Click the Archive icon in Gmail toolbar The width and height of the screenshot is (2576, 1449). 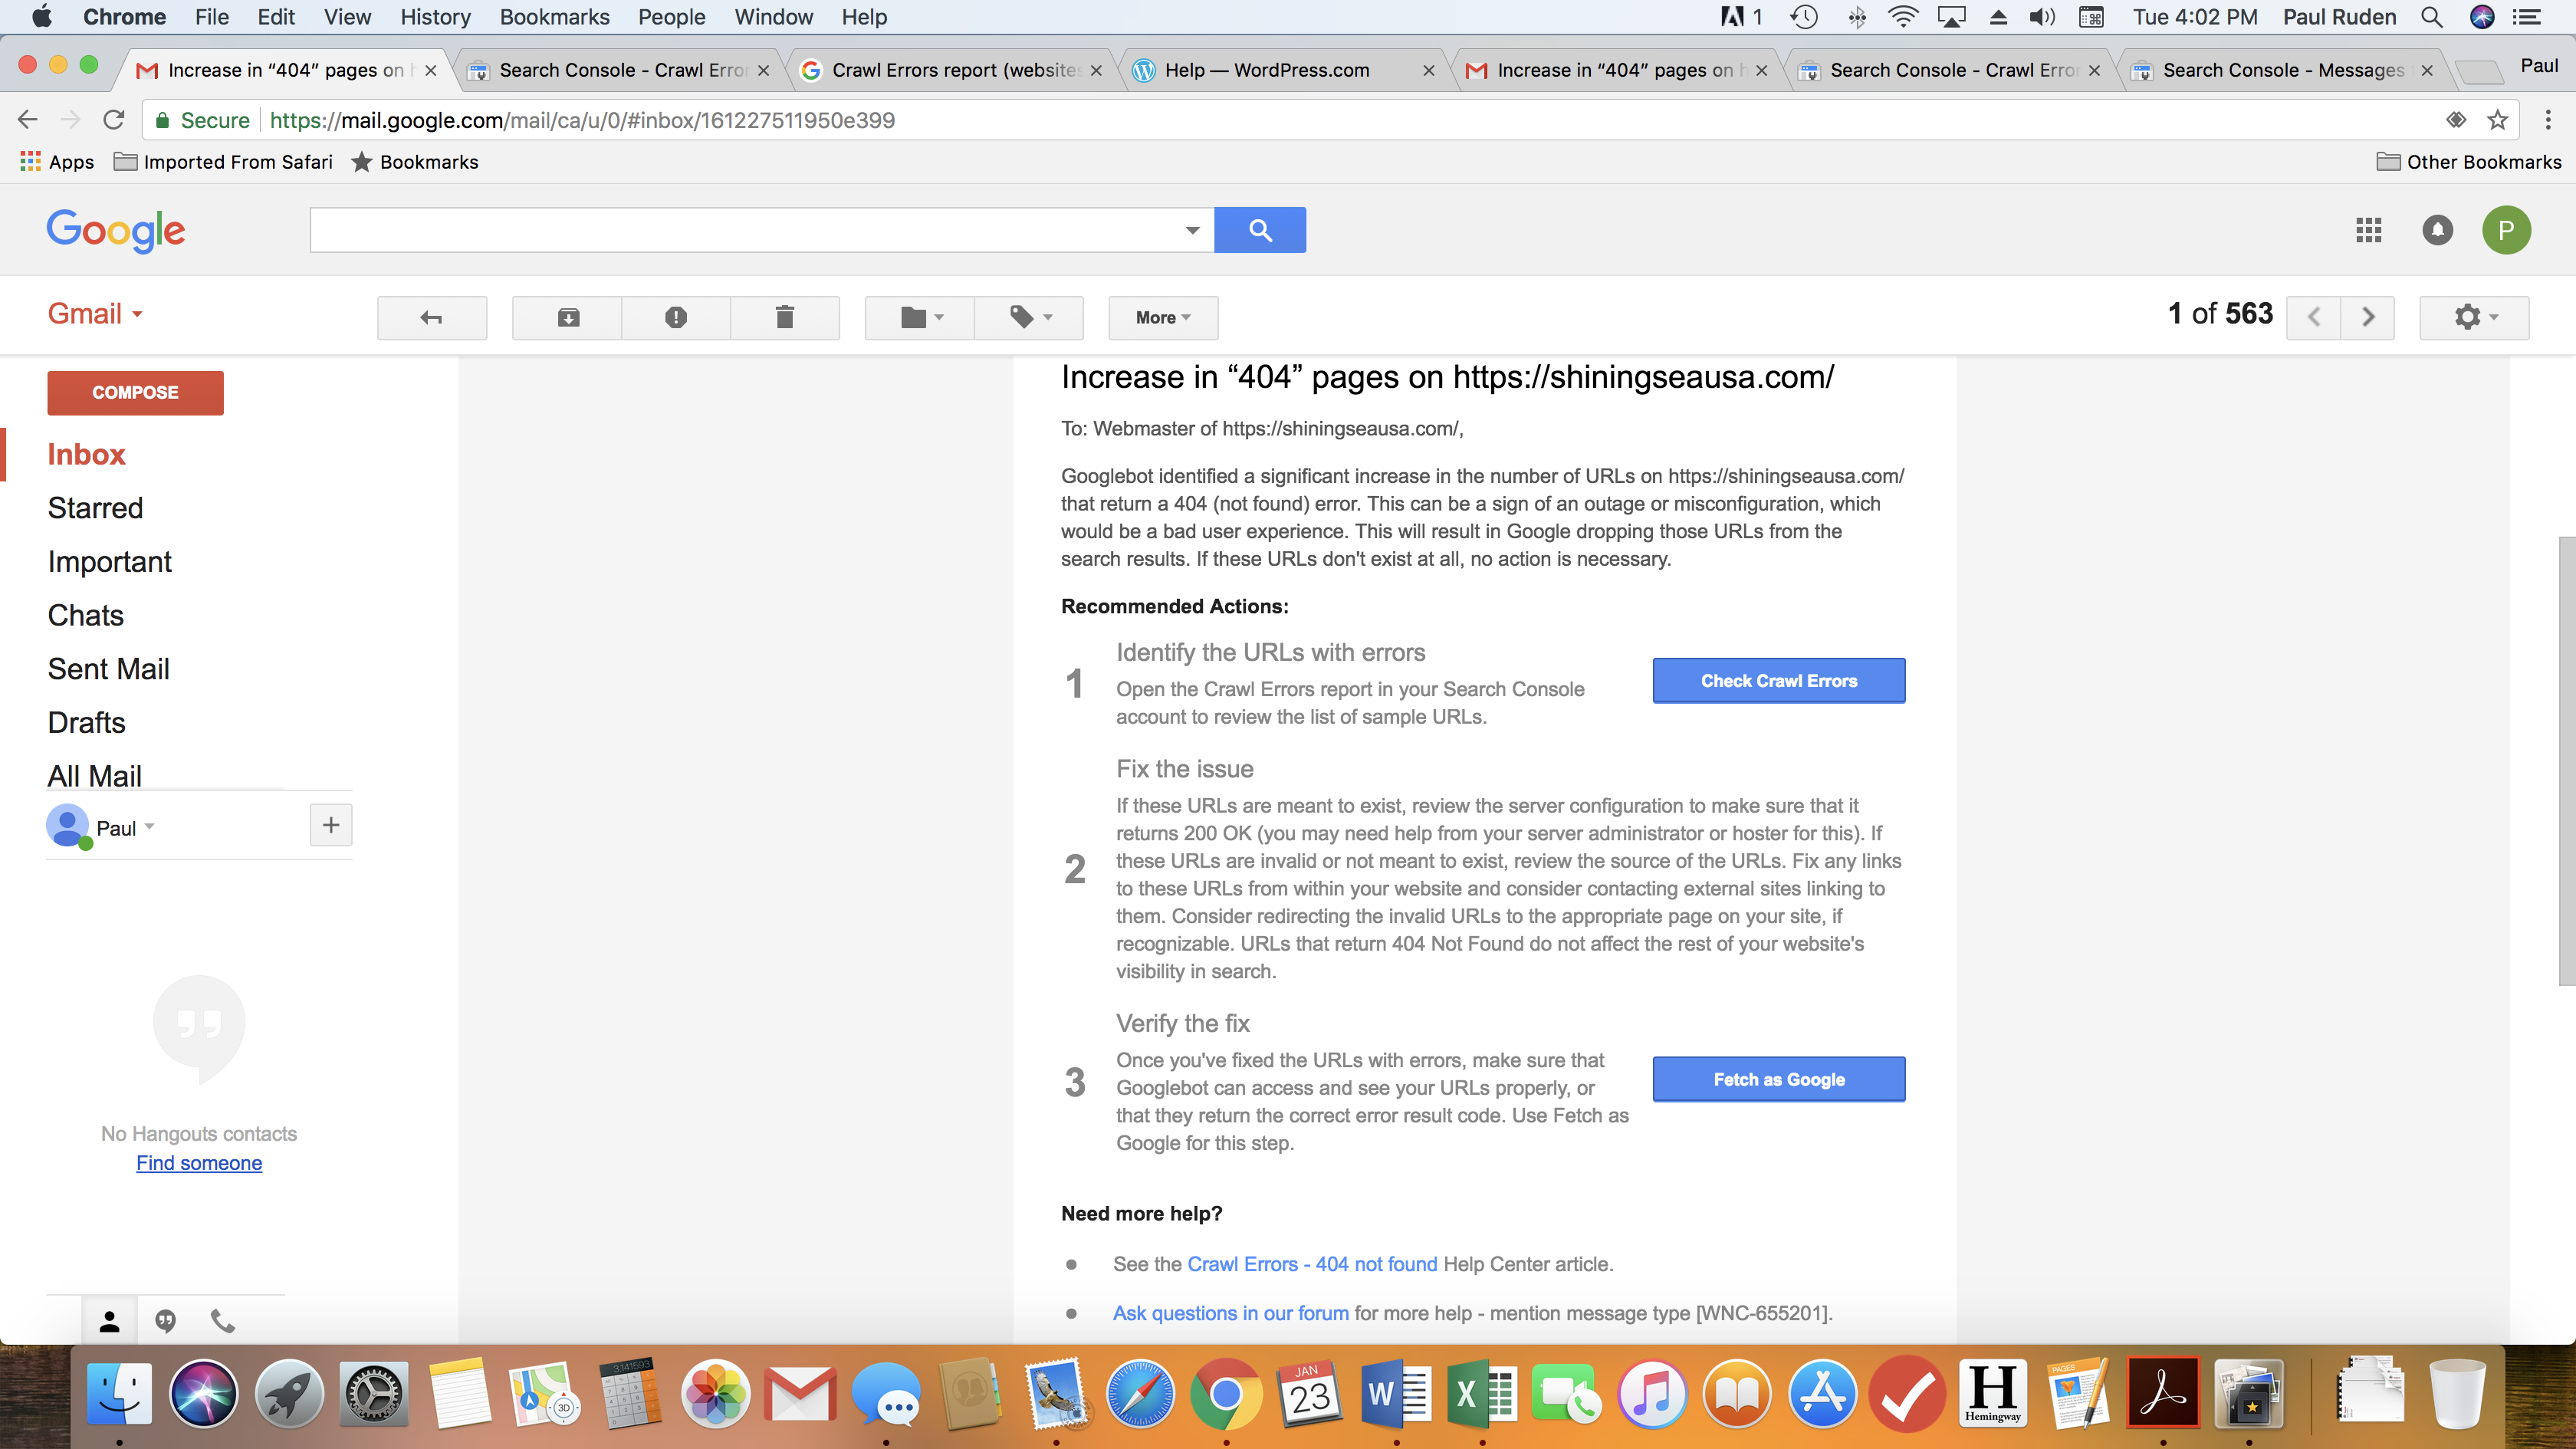click(567, 318)
